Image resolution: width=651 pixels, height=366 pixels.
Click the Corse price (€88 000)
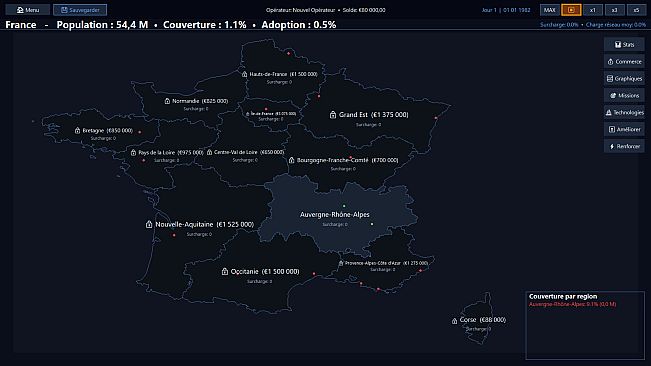(x=492, y=320)
